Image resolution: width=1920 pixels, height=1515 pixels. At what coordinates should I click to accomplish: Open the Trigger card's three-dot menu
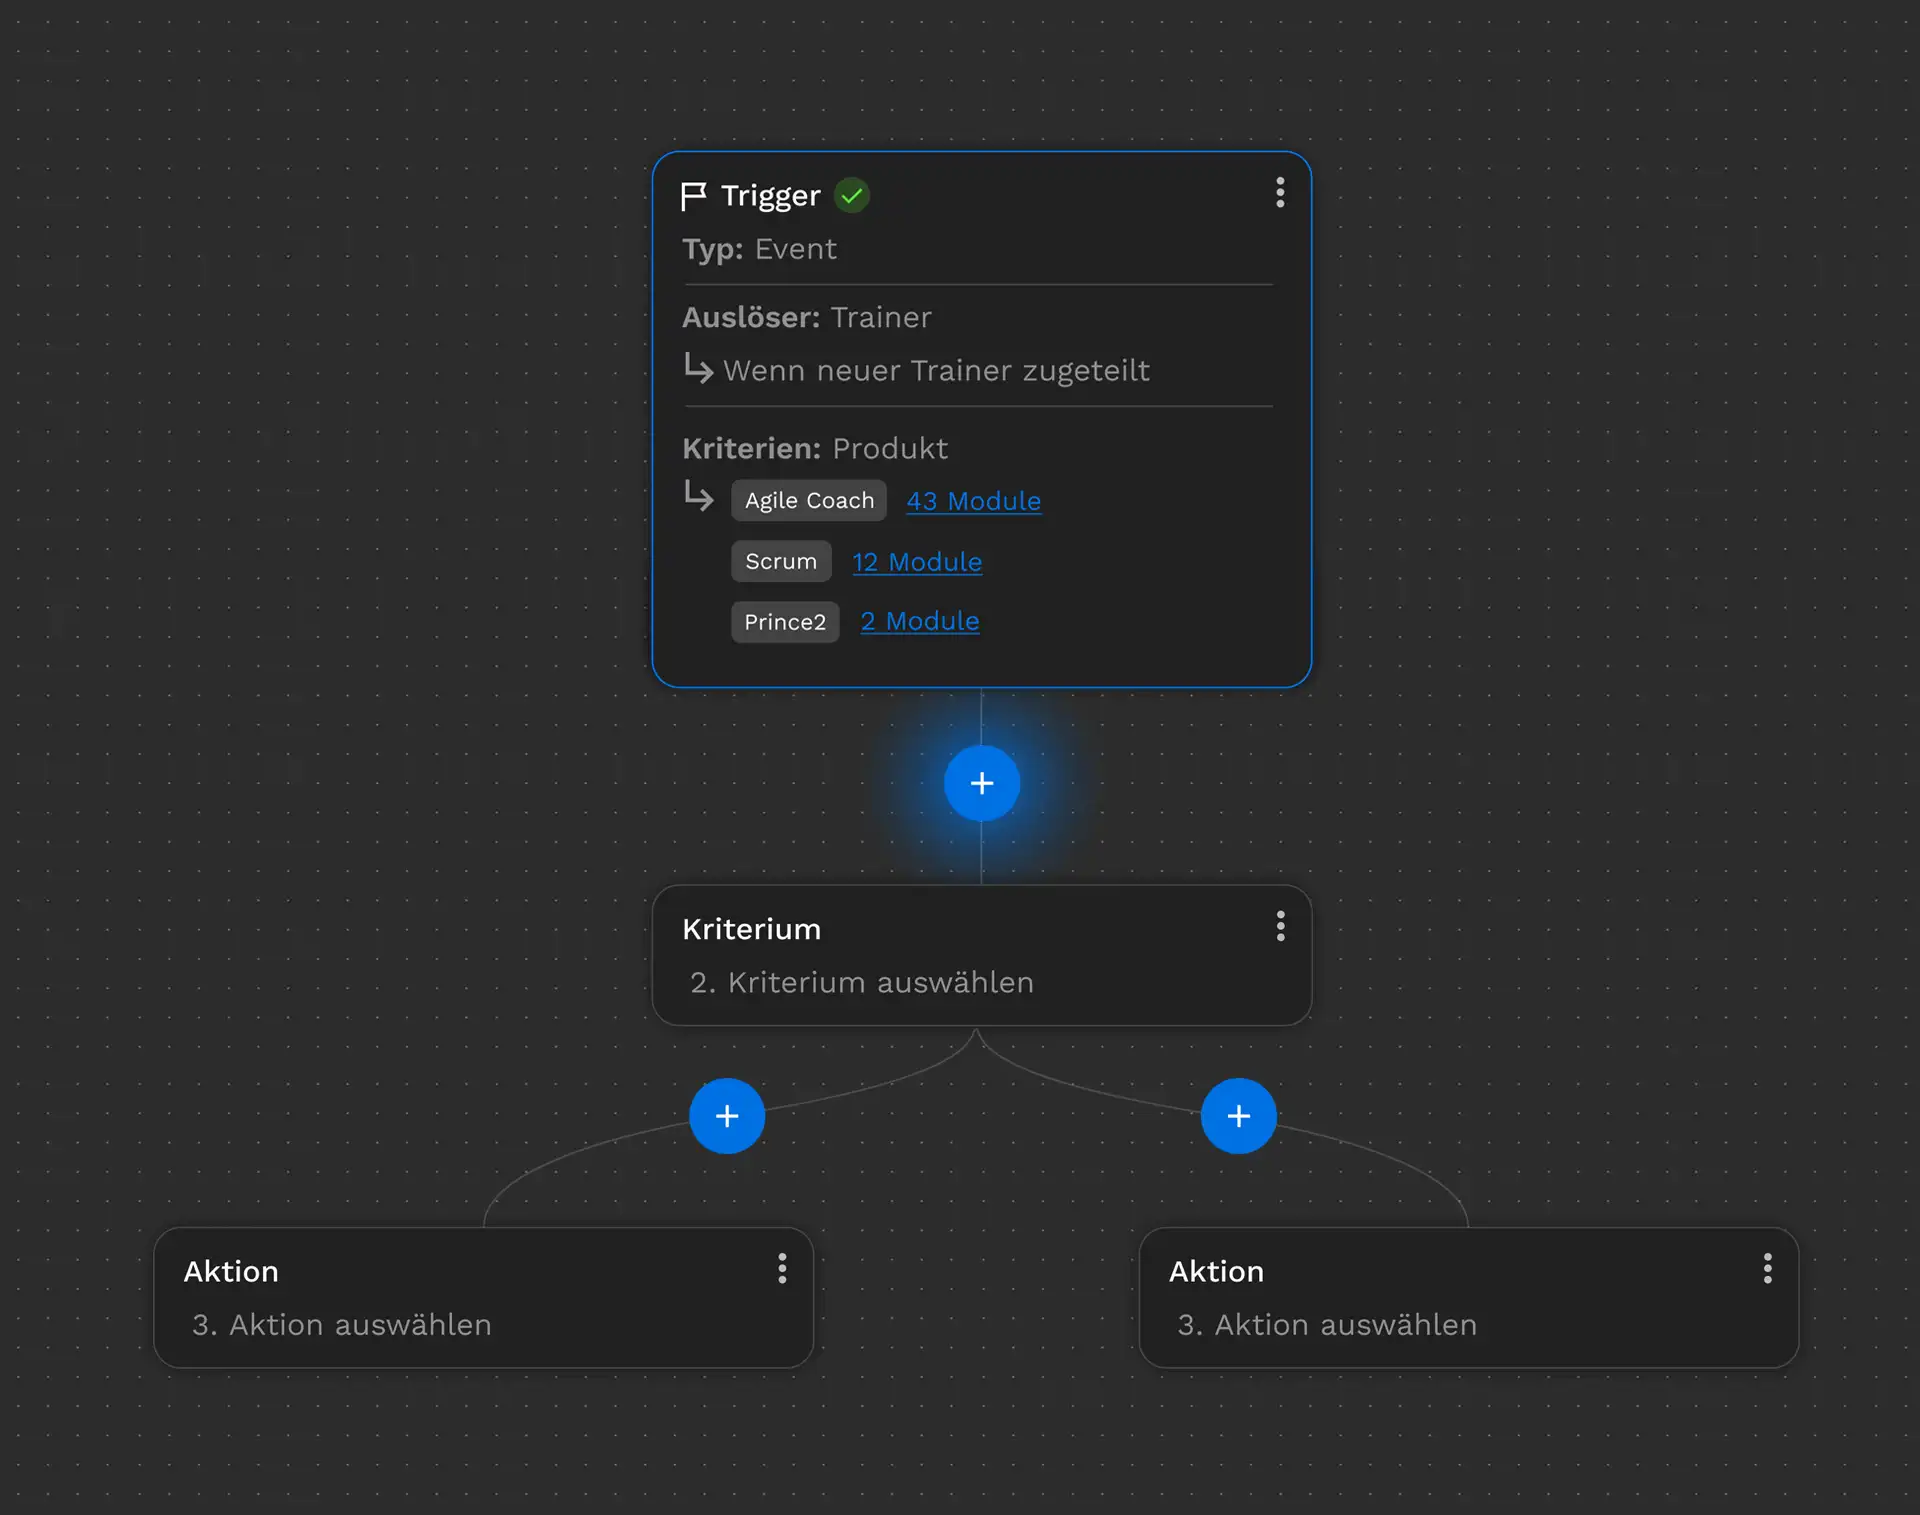point(1280,193)
